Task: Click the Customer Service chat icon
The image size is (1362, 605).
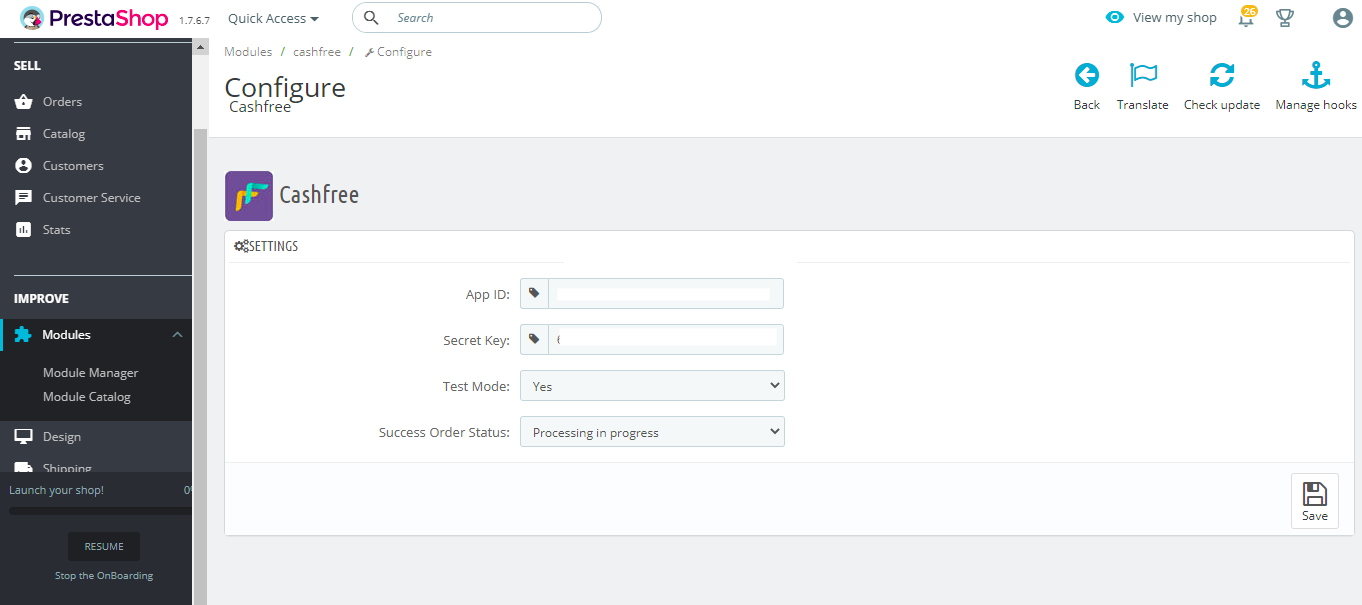Action: (23, 198)
